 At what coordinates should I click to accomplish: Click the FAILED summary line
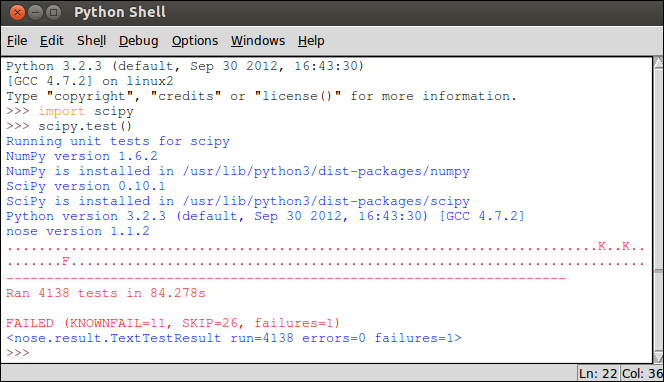173,323
